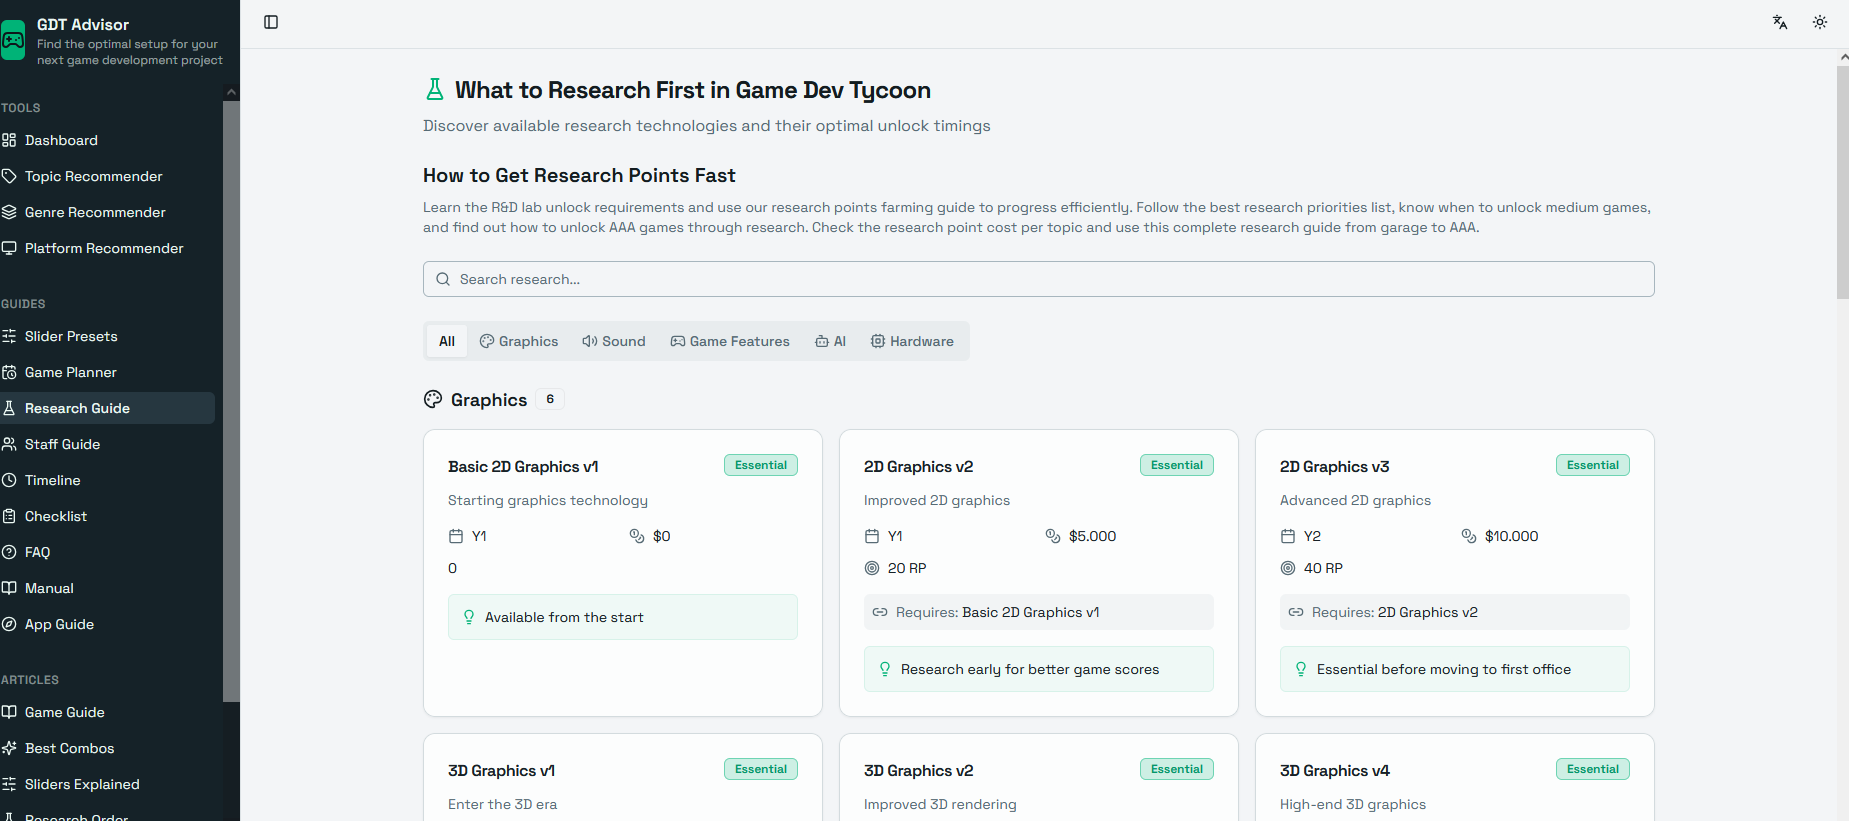Open Game Planner guide
Viewport: 1849px width, 821px height.
click(107, 372)
